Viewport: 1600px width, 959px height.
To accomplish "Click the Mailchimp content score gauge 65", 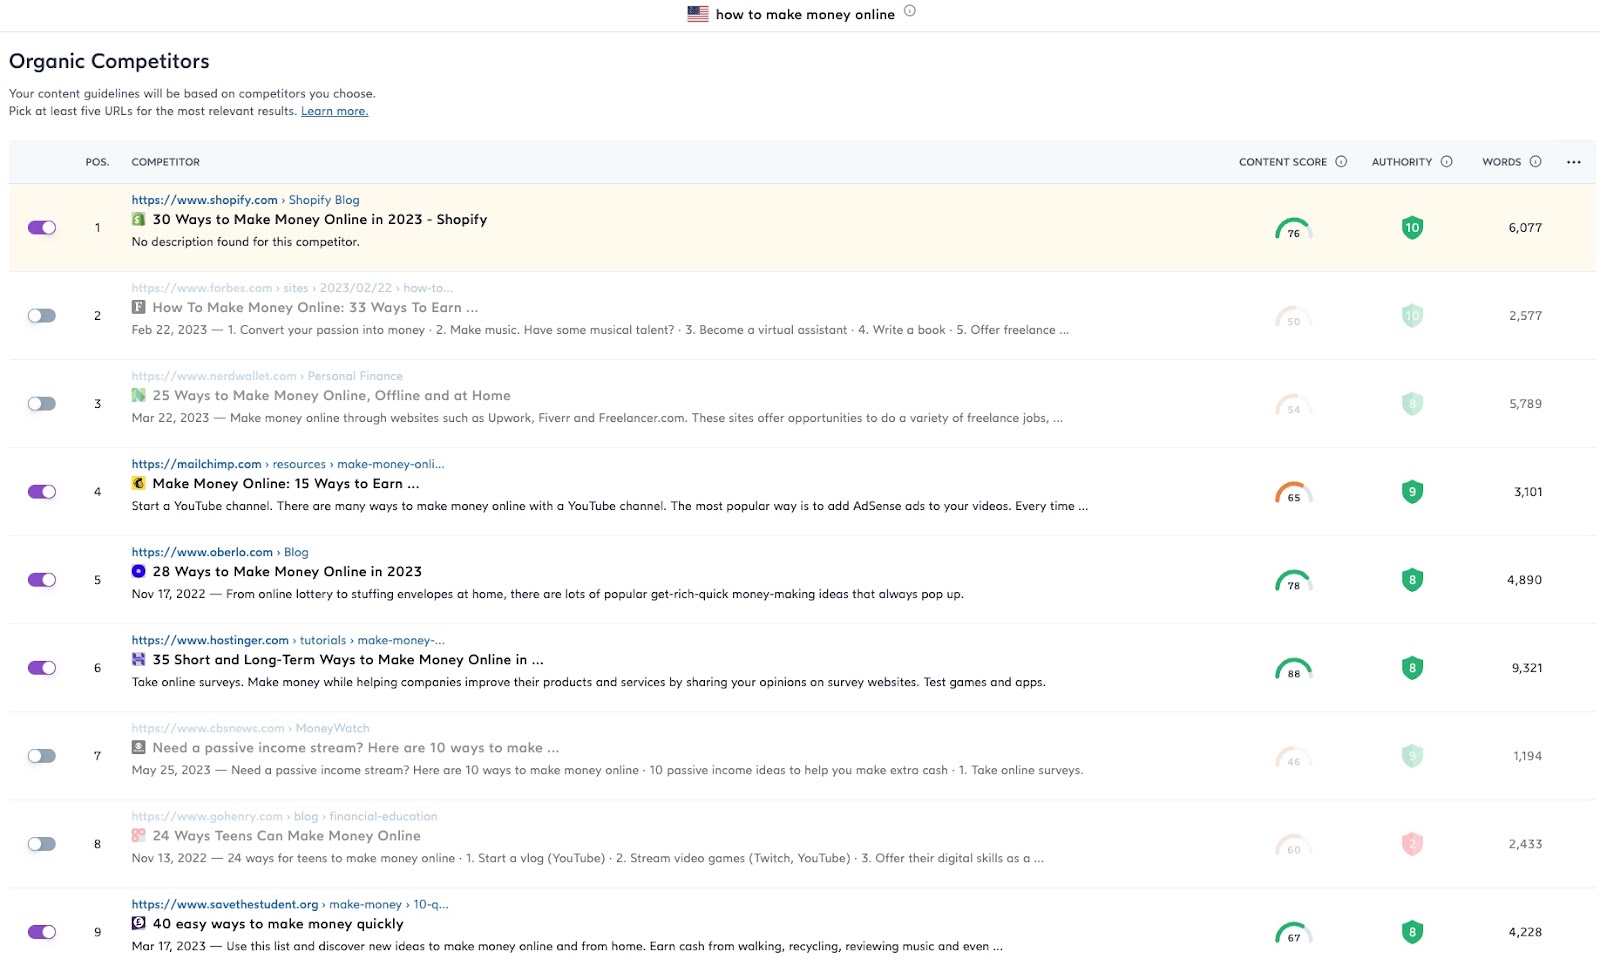I will [x=1294, y=493].
